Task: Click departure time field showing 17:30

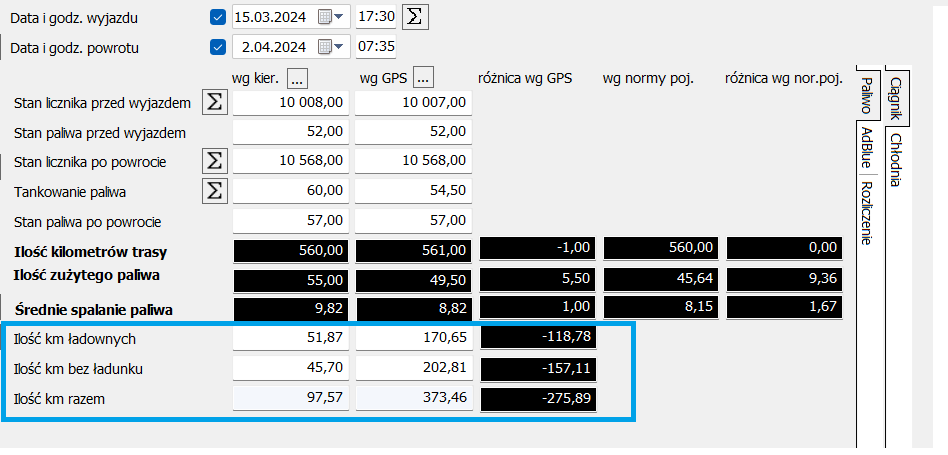Action: pos(375,17)
